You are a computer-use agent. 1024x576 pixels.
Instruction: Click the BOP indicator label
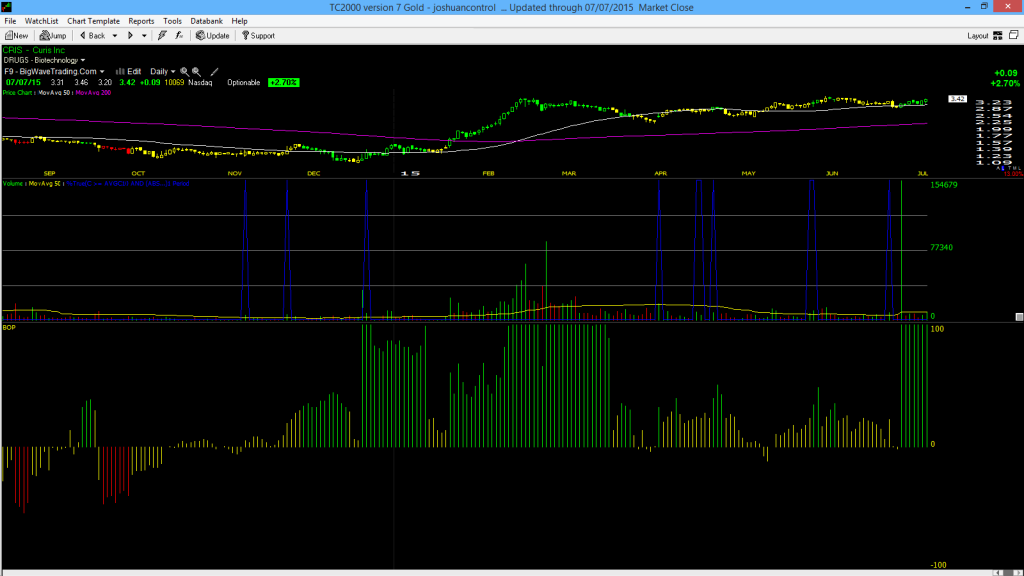9,327
